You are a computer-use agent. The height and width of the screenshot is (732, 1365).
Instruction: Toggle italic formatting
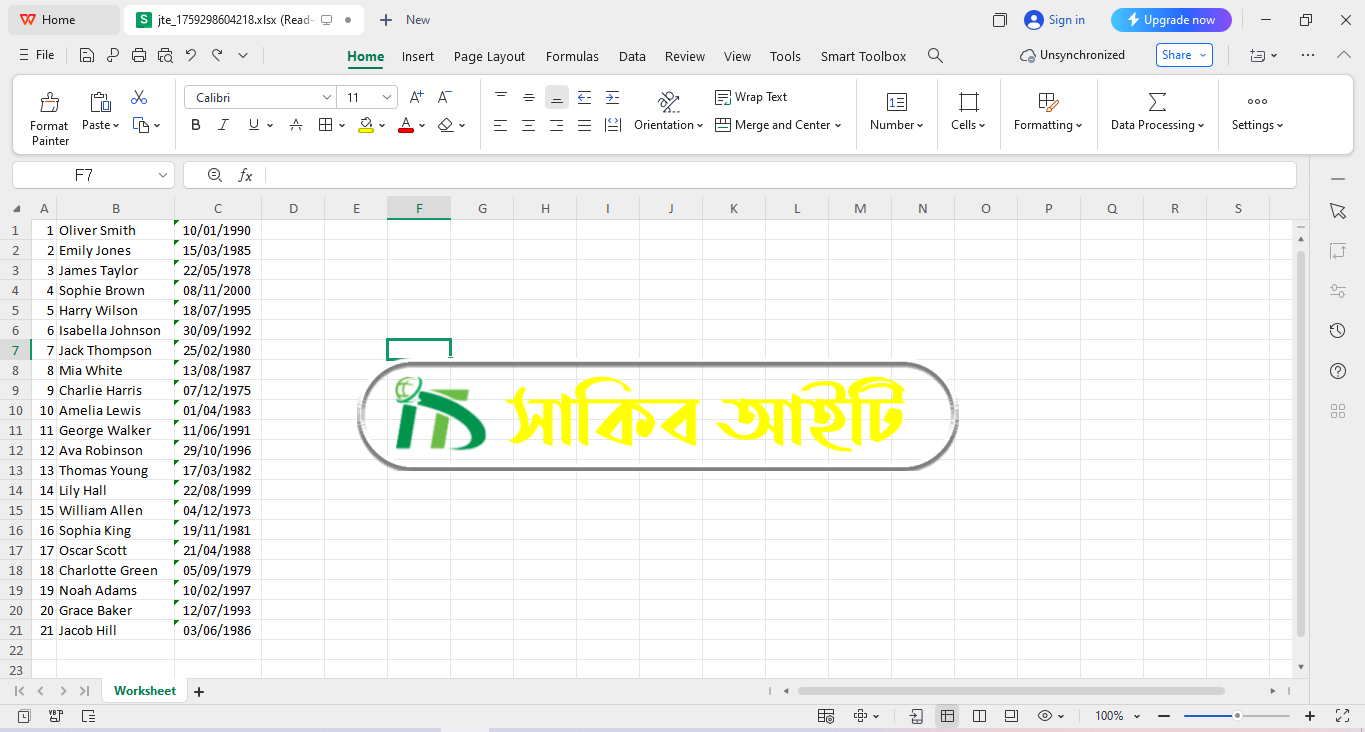pyautogui.click(x=223, y=125)
